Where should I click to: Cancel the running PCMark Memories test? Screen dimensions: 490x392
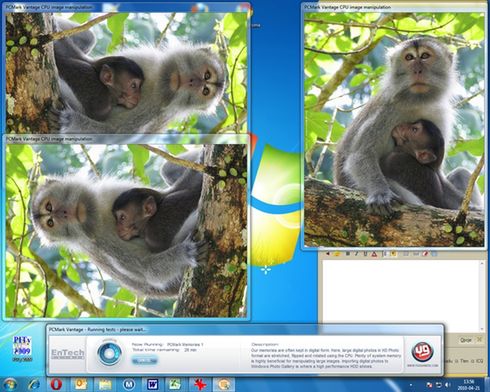click(x=144, y=361)
